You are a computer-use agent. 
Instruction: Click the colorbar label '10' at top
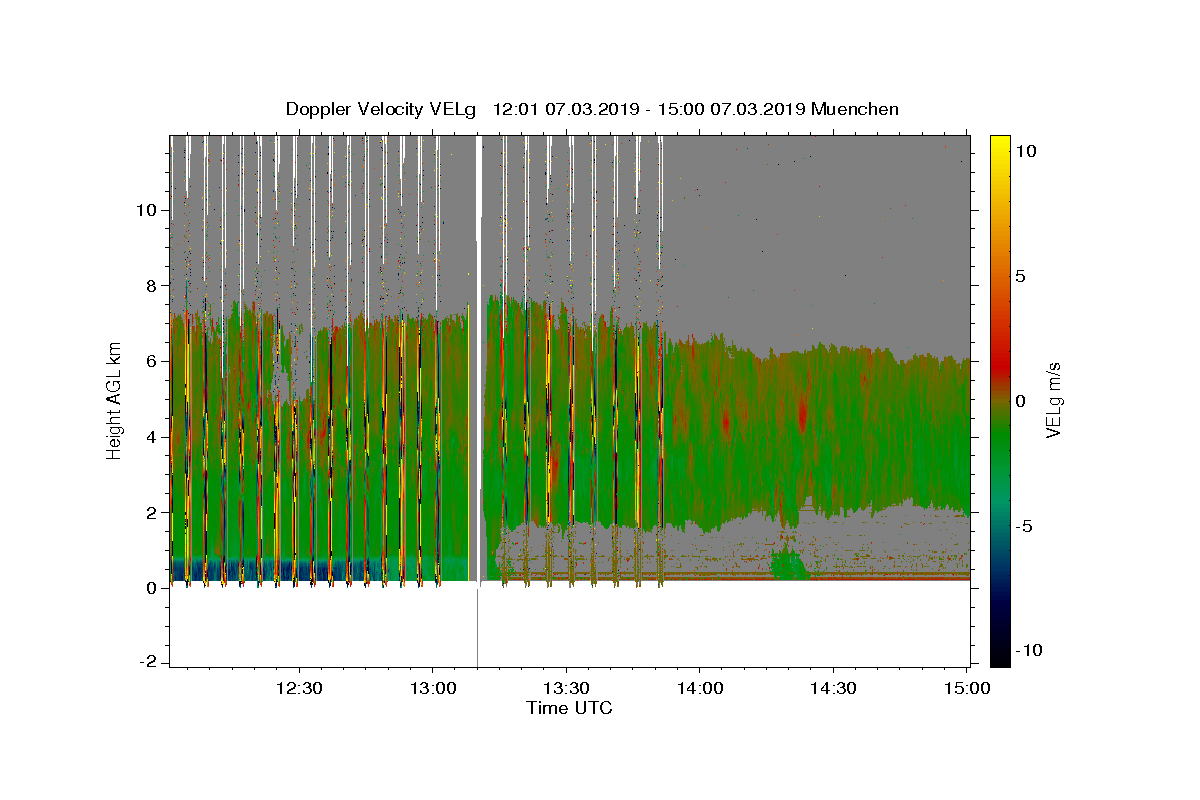[x=1027, y=150]
